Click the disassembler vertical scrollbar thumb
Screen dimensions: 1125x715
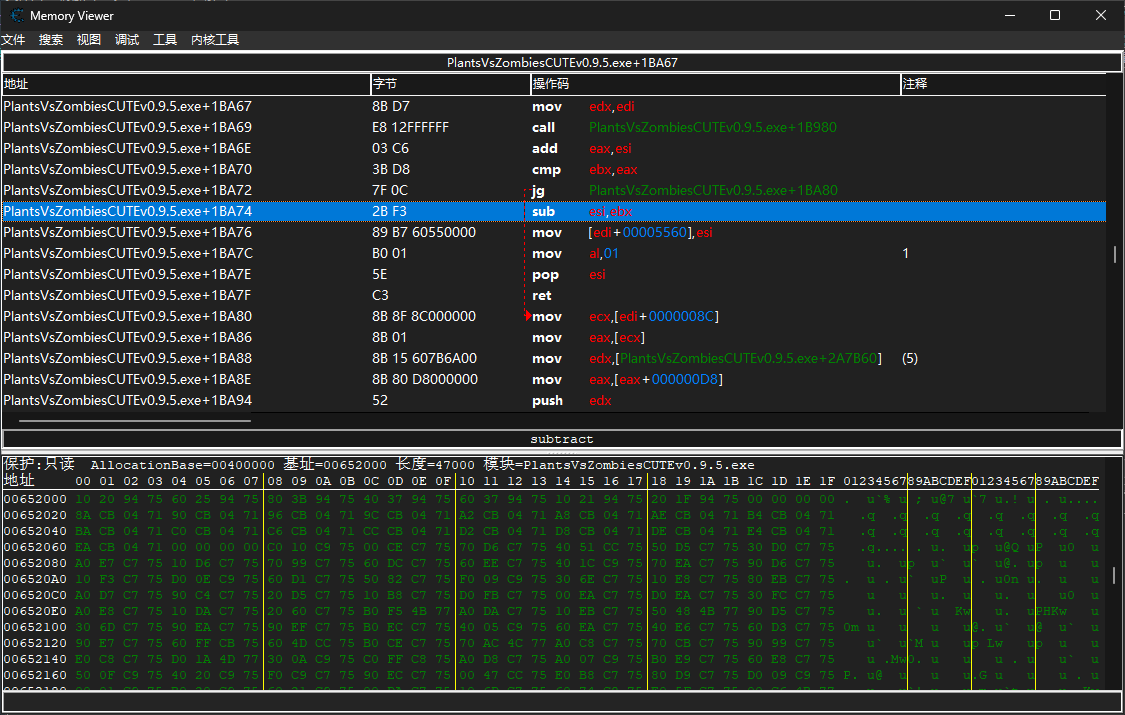click(1115, 254)
